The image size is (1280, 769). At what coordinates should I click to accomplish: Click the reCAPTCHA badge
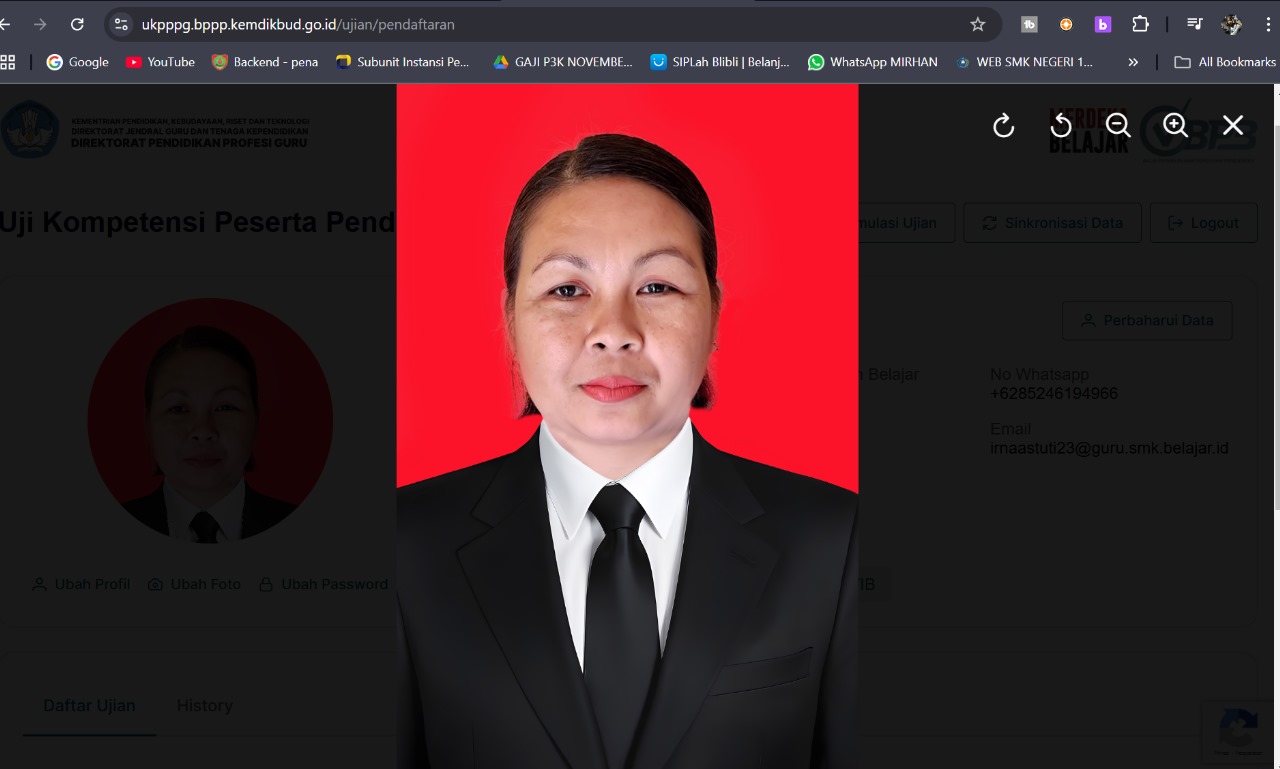tap(1239, 733)
